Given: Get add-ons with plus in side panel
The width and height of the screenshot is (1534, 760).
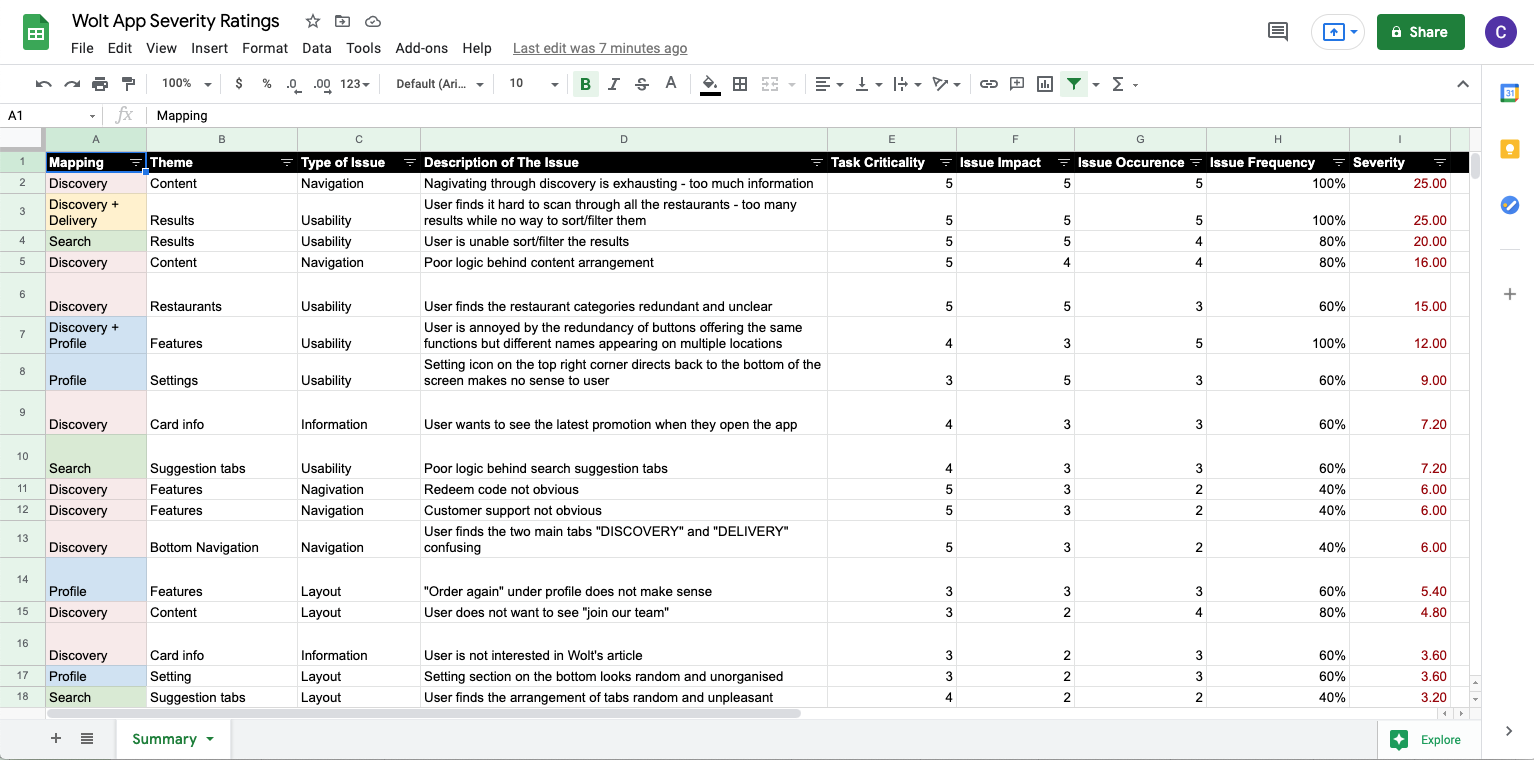Looking at the screenshot, I should click(1510, 294).
